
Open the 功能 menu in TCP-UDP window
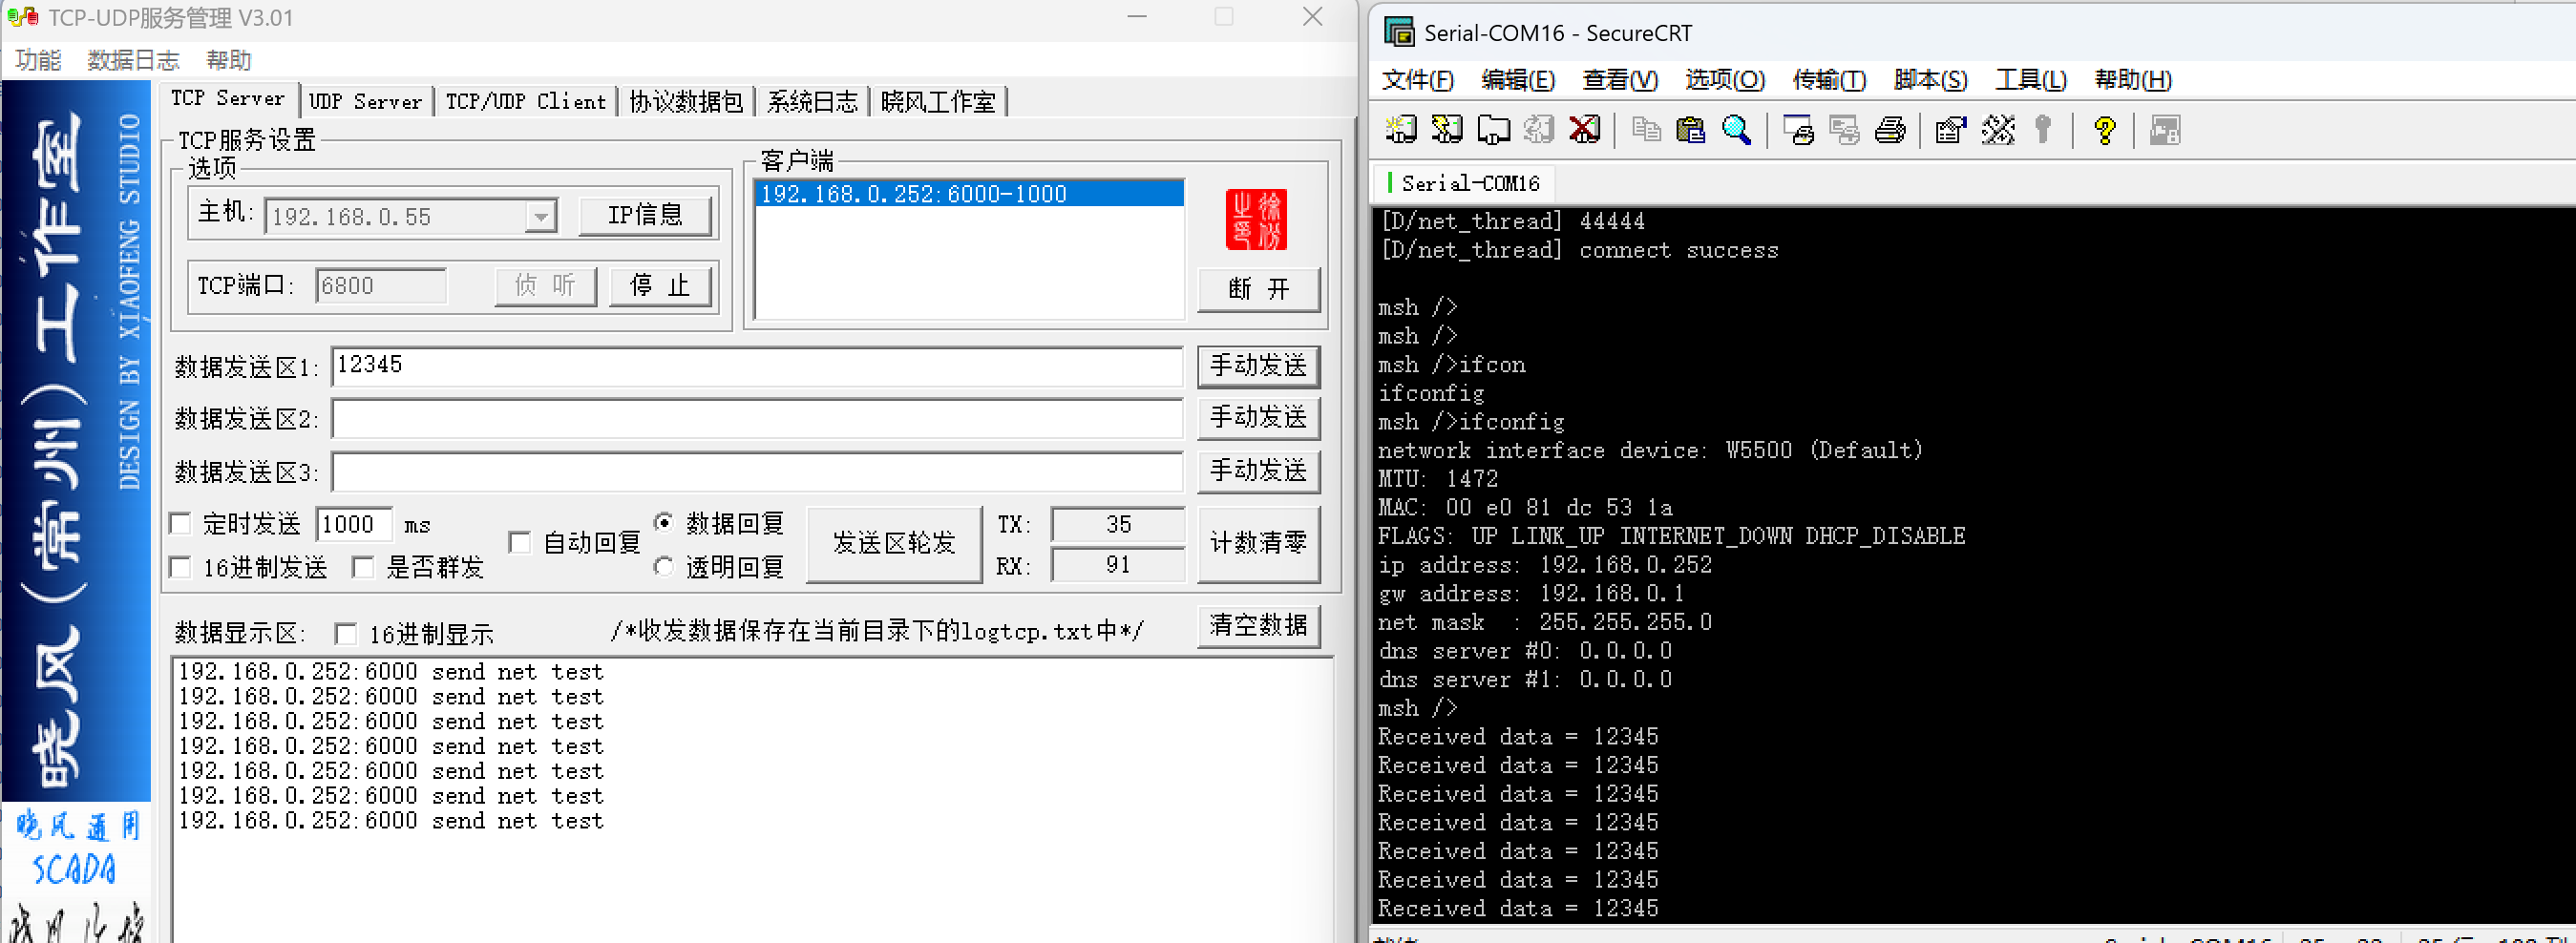38,60
